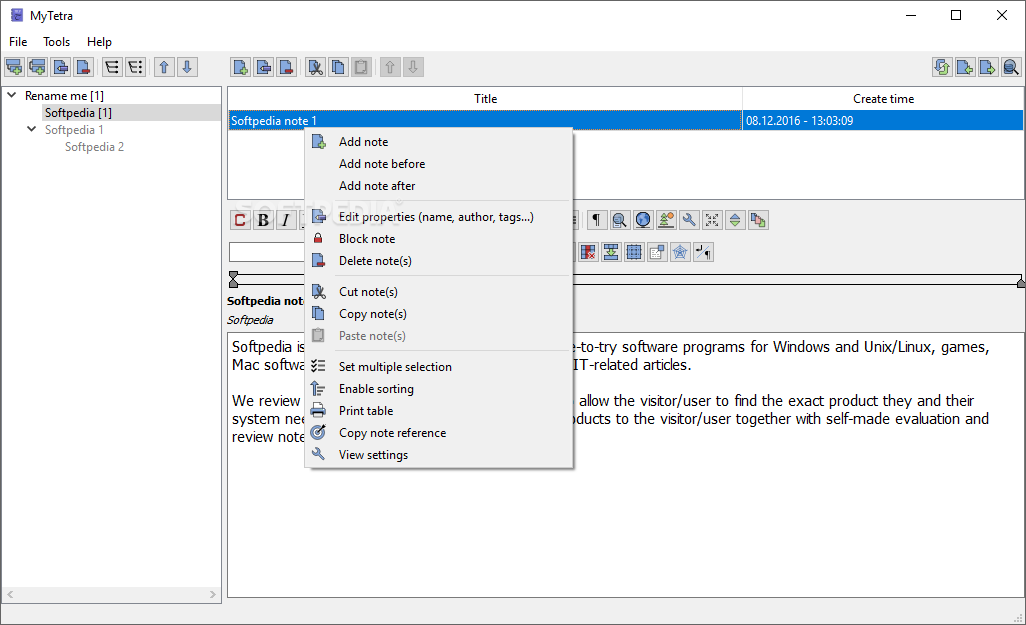Choose 'Add note' from the context menu
The height and width of the screenshot is (625, 1026).
point(439,142)
